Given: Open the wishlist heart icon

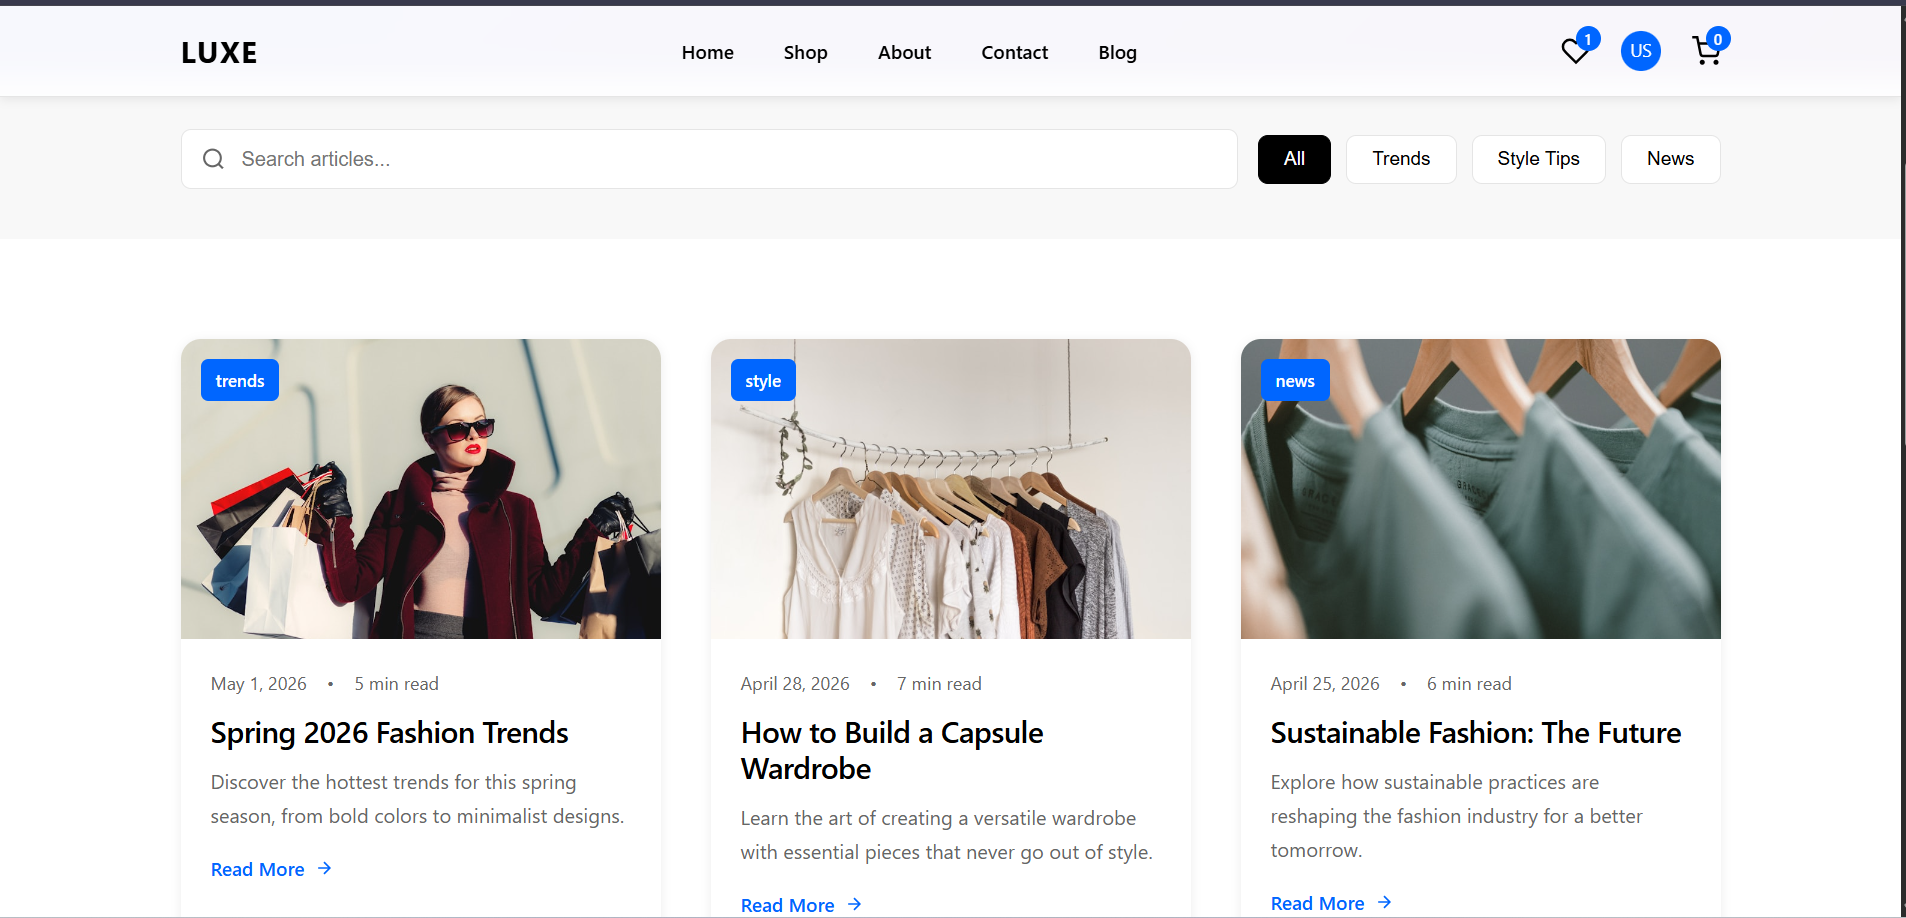Looking at the screenshot, I should click(1575, 52).
